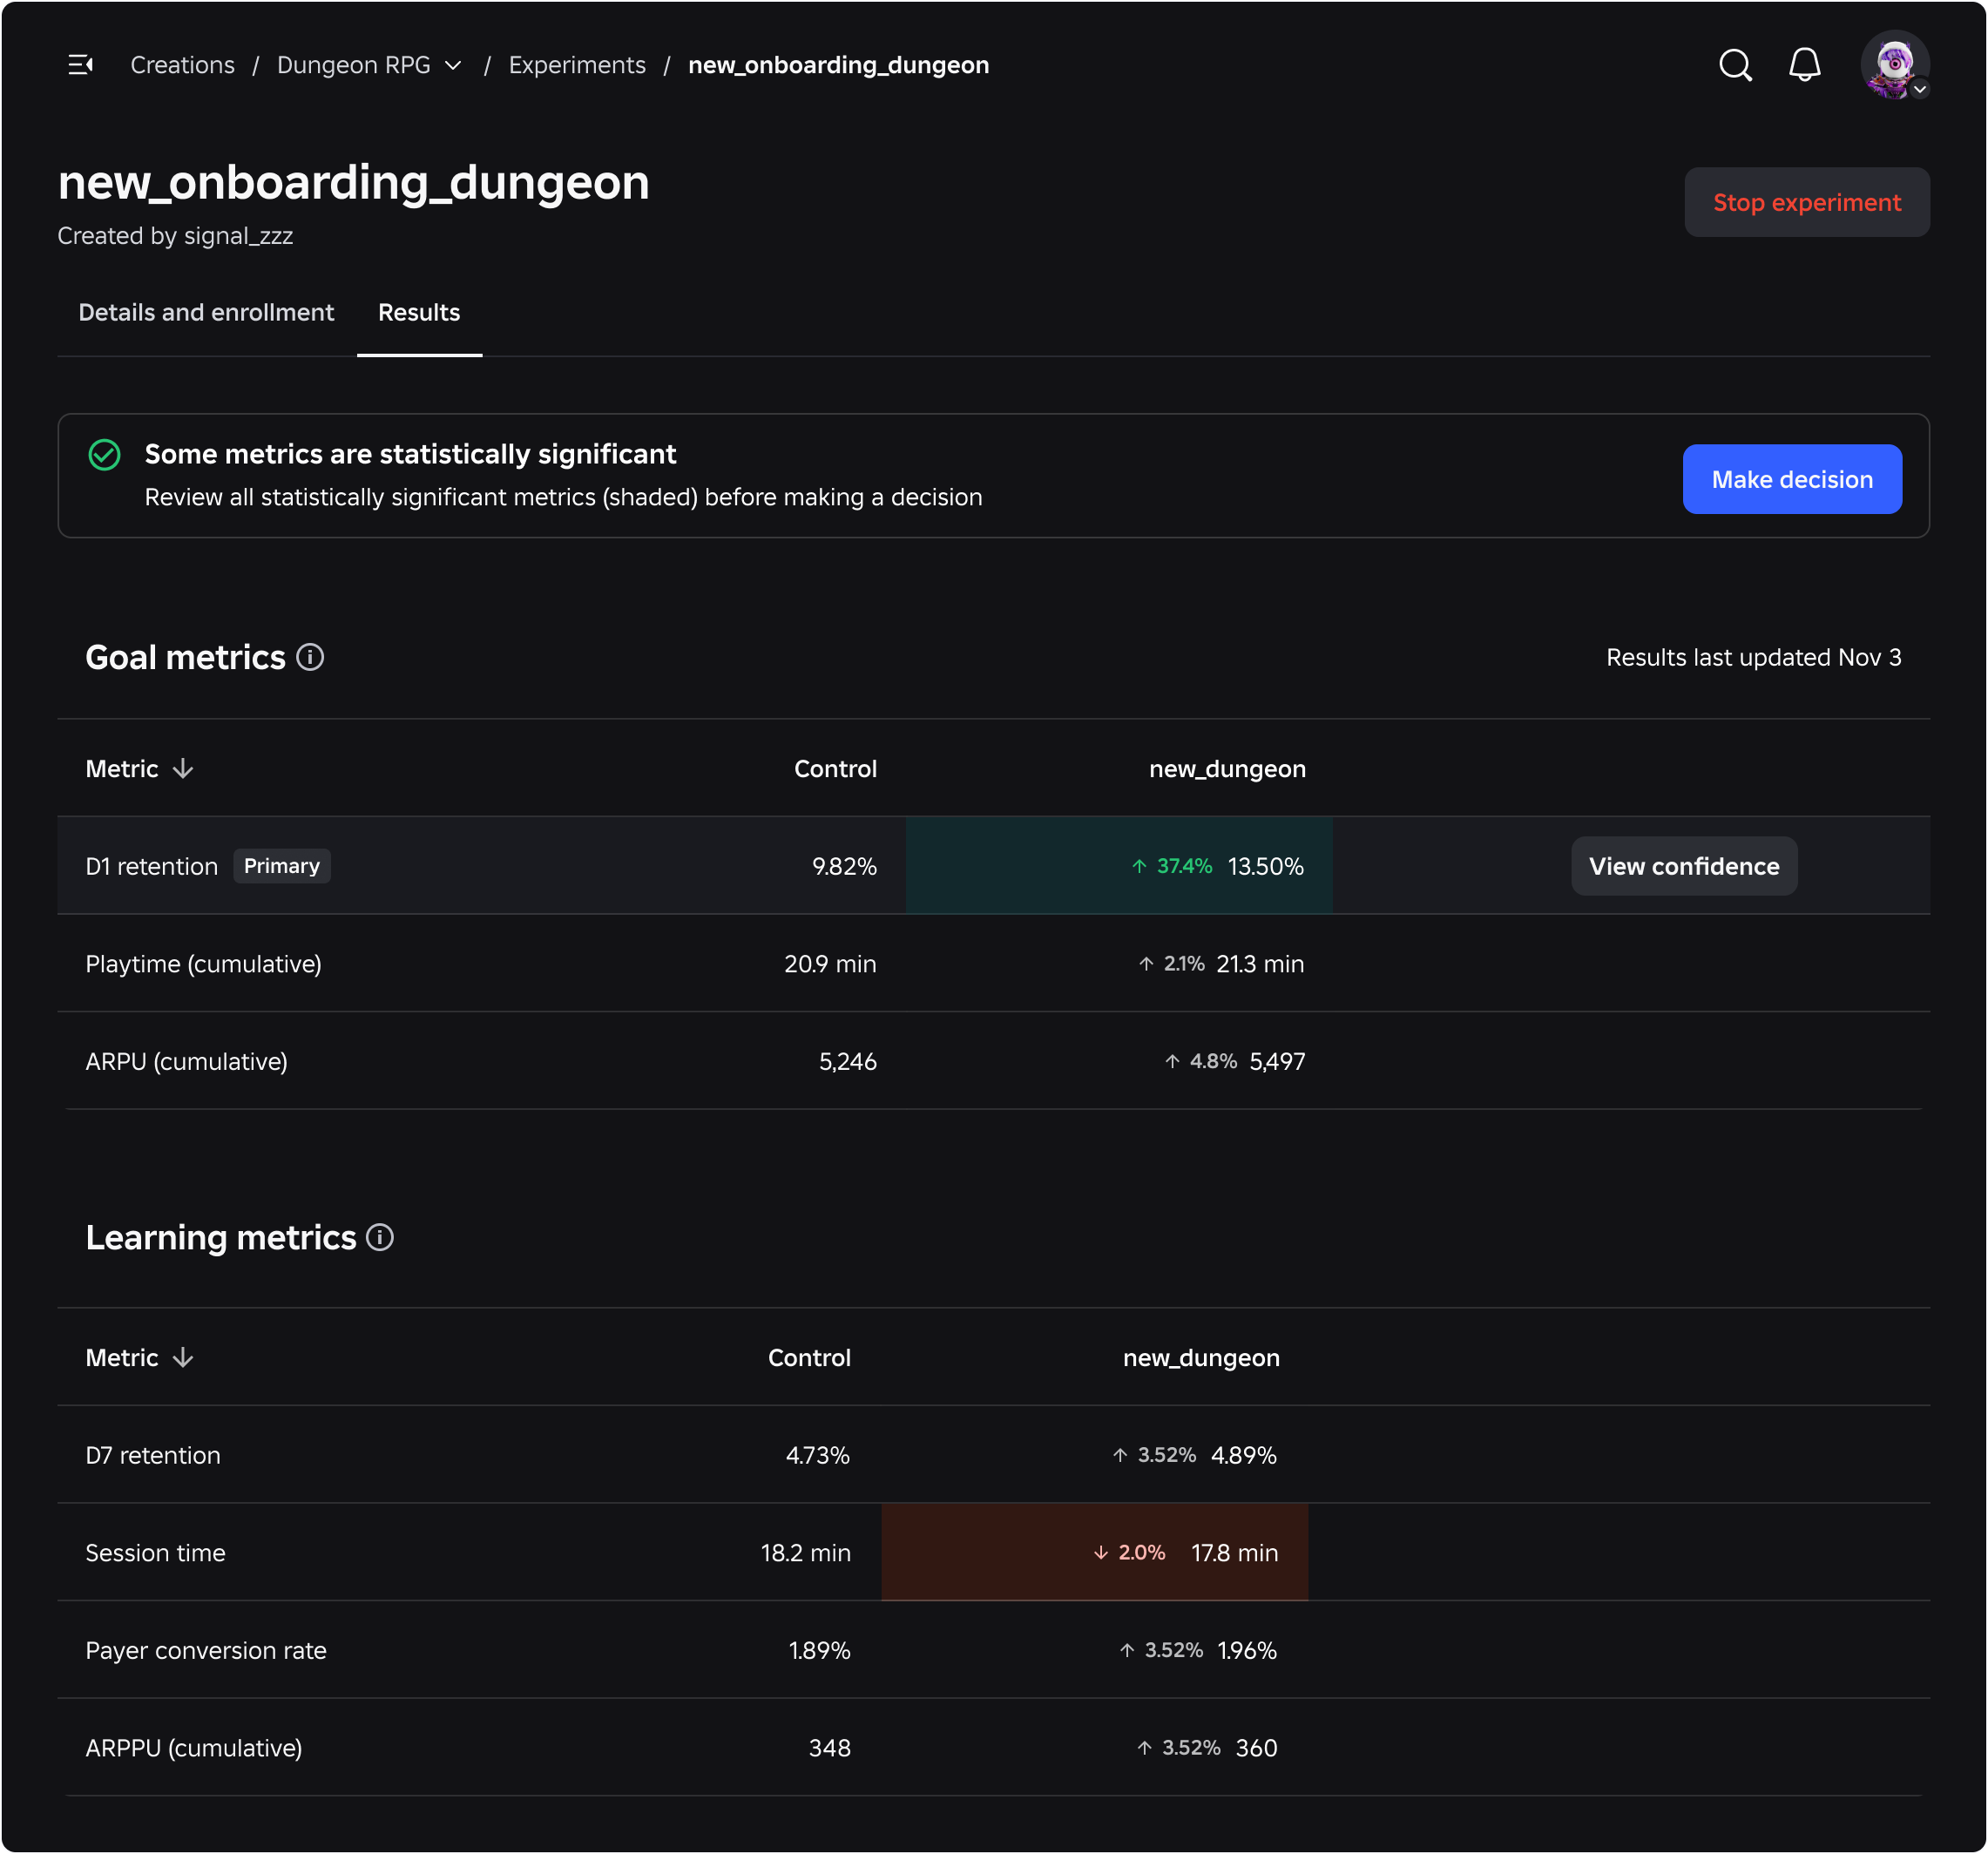The height and width of the screenshot is (1854, 1988).
Task: Open the user avatar account menu
Action: [x=1894, y=65]
